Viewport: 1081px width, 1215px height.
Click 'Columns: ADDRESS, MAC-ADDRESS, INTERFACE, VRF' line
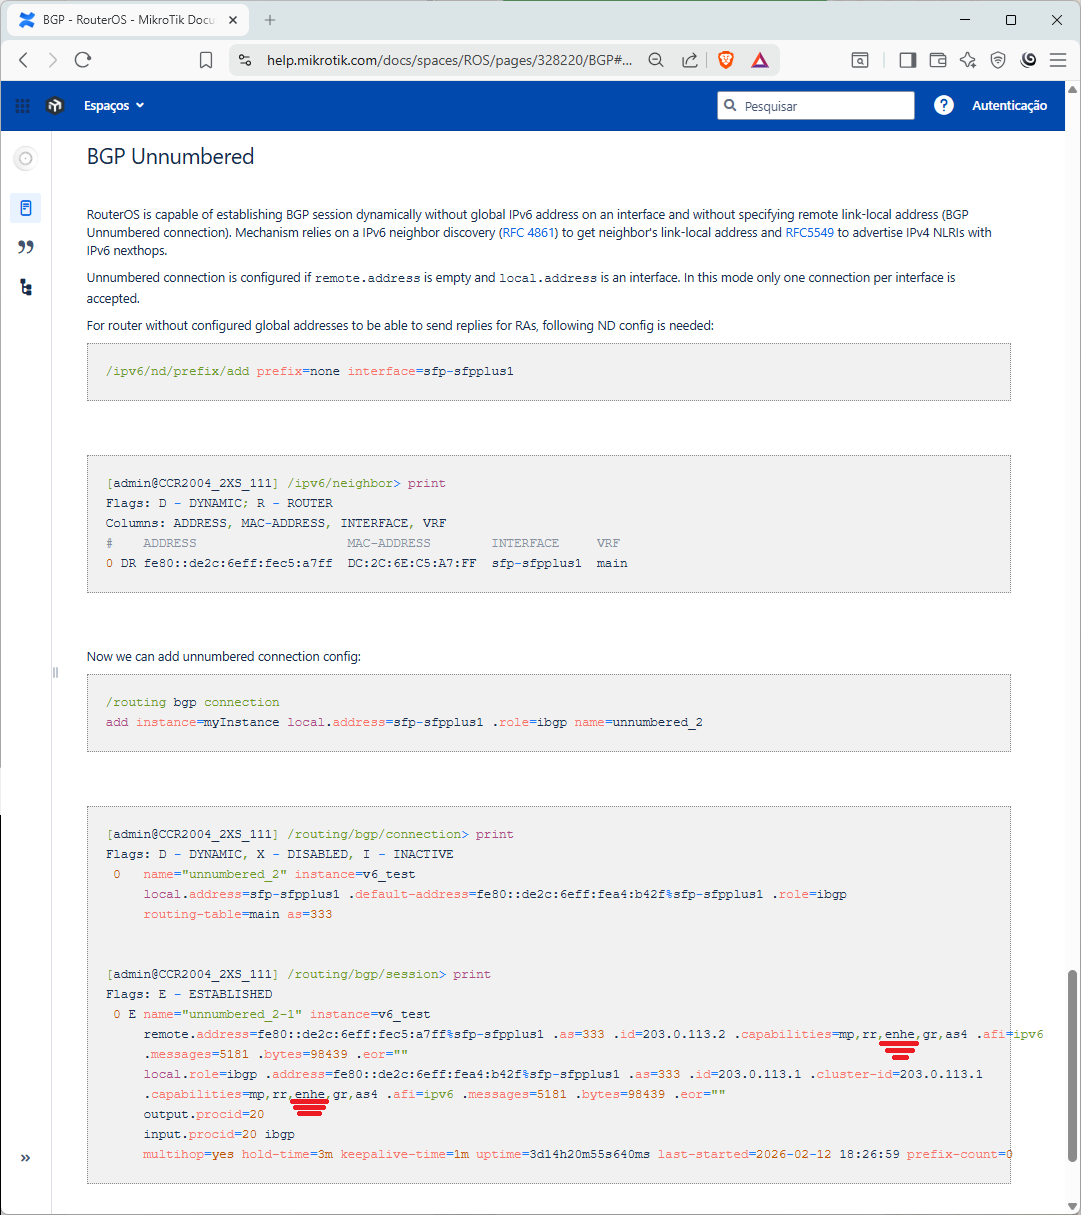tap(276, 523)
